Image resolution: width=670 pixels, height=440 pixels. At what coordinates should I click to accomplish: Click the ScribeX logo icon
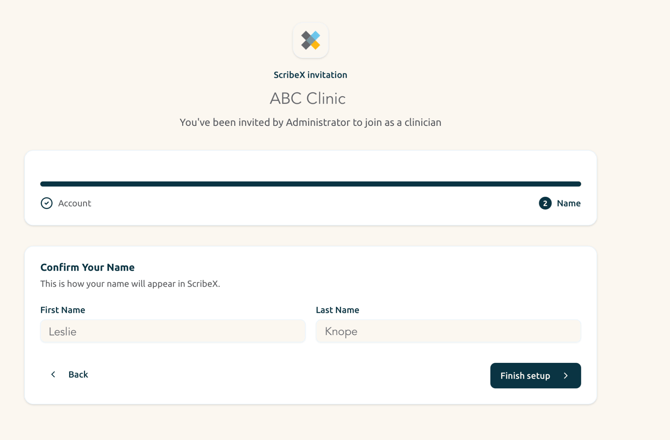(x=311, y=41)
